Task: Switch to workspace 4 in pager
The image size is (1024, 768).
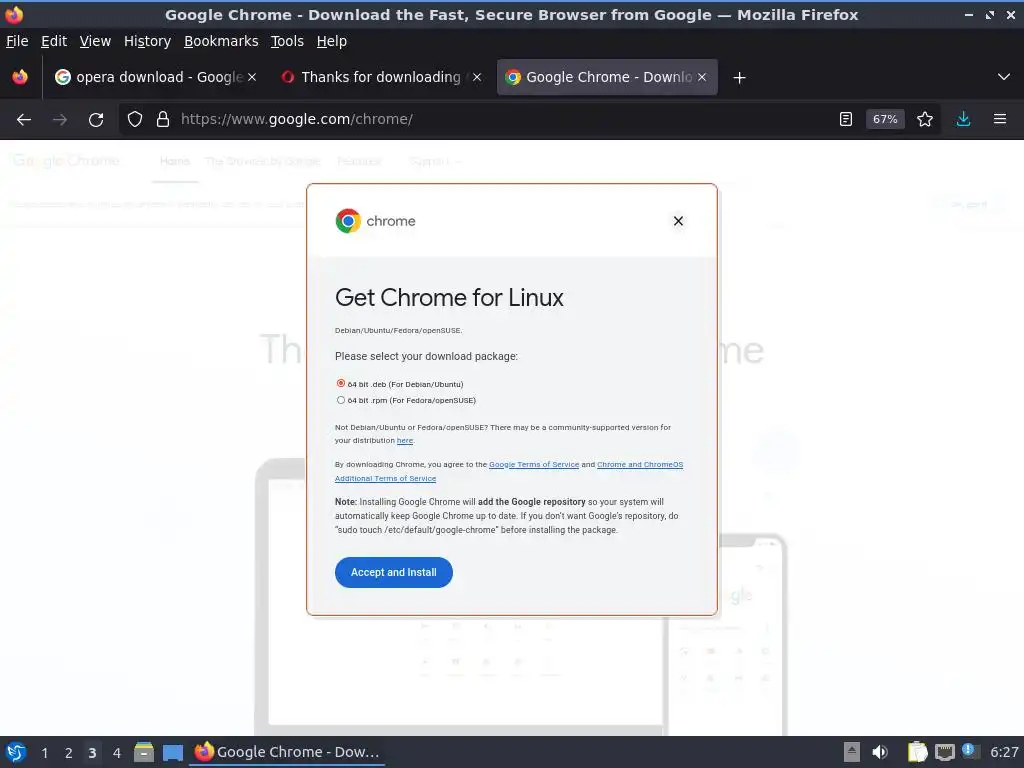Action: [x=117, y=753]
